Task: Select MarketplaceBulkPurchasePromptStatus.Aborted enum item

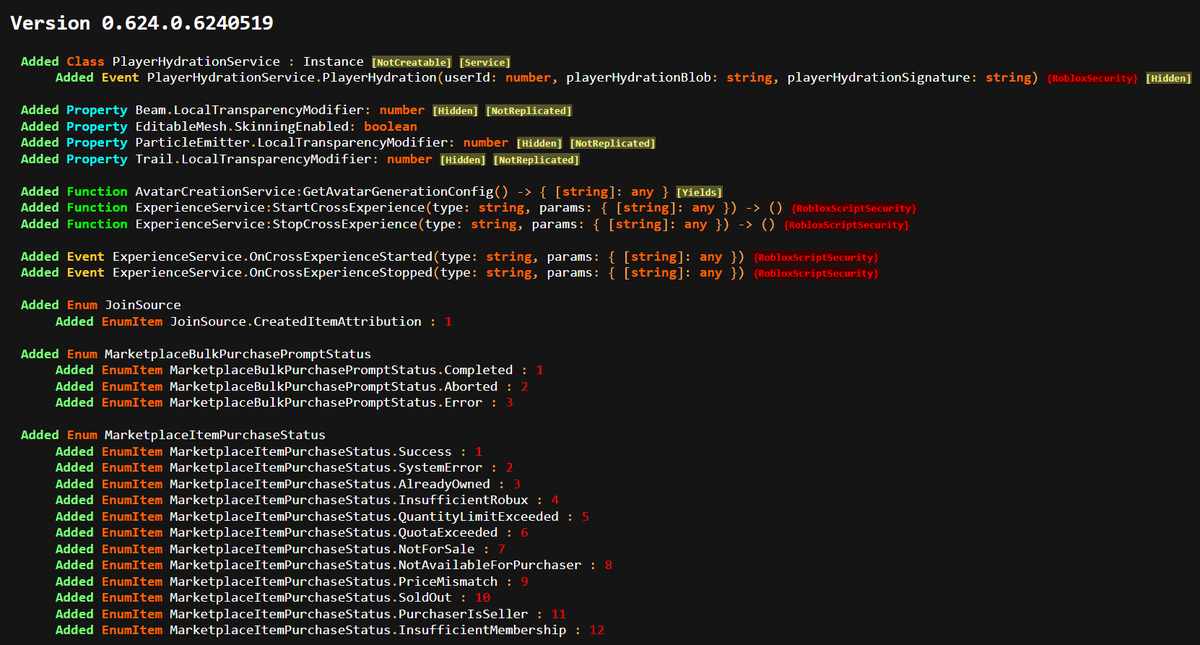Action: click(333, 386)
